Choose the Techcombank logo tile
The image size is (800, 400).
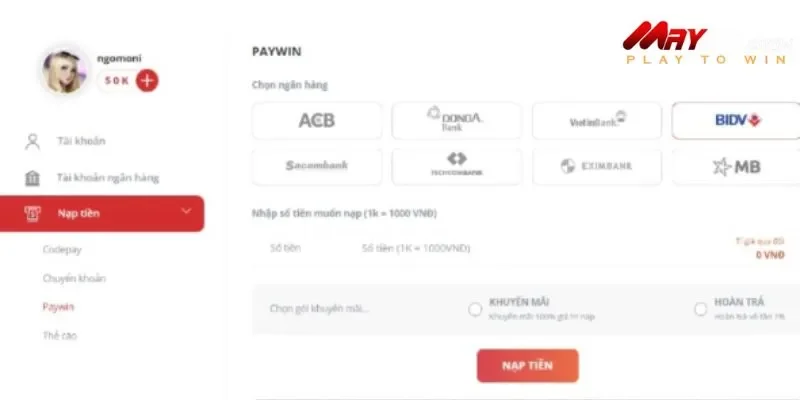[x=456, y=166]
